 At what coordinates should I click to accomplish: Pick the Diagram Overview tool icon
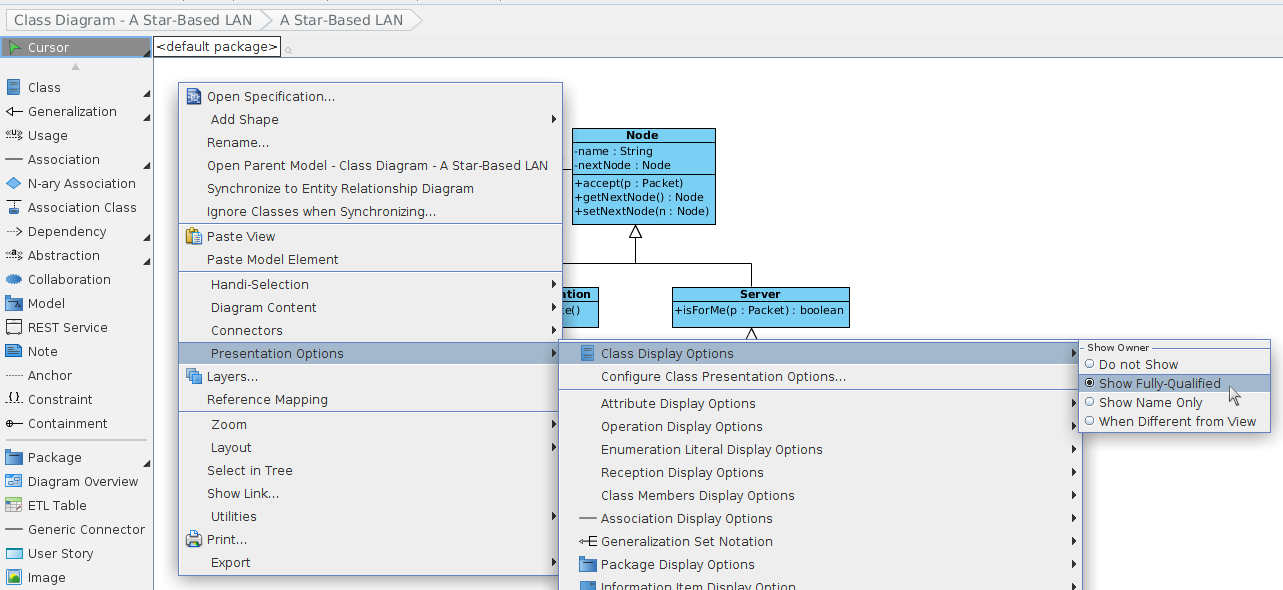tap(14, 481)
